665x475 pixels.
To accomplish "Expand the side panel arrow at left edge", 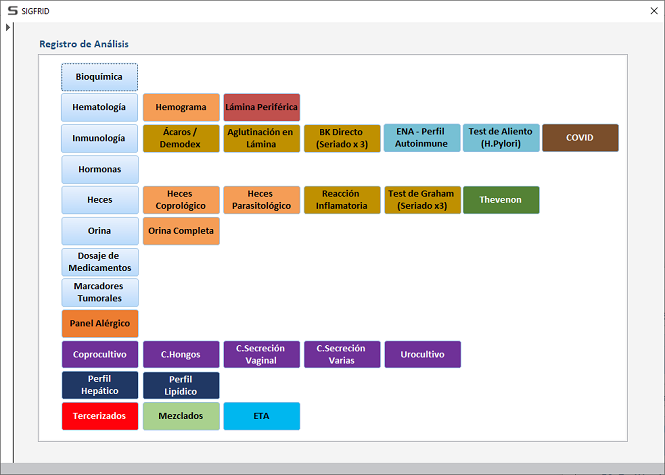I will [8, 27].
